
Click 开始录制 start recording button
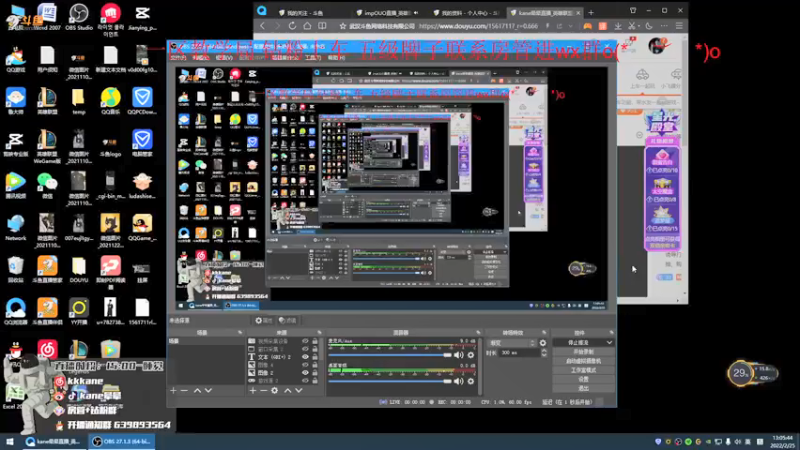click(583, 352)
